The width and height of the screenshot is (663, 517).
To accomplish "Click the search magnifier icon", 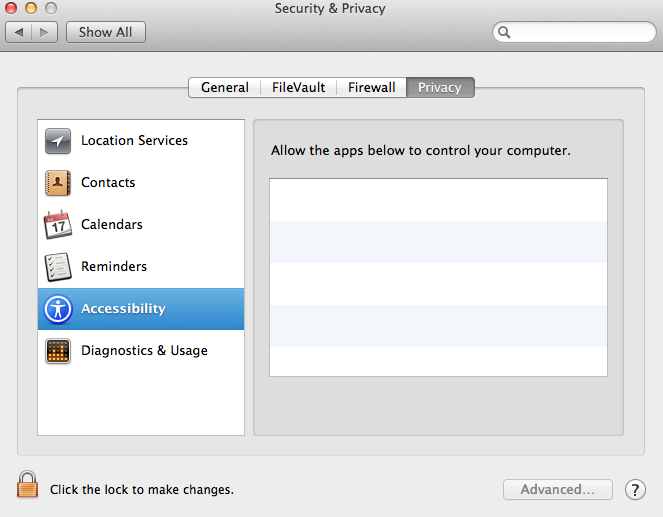I will [x=504, y=32].
